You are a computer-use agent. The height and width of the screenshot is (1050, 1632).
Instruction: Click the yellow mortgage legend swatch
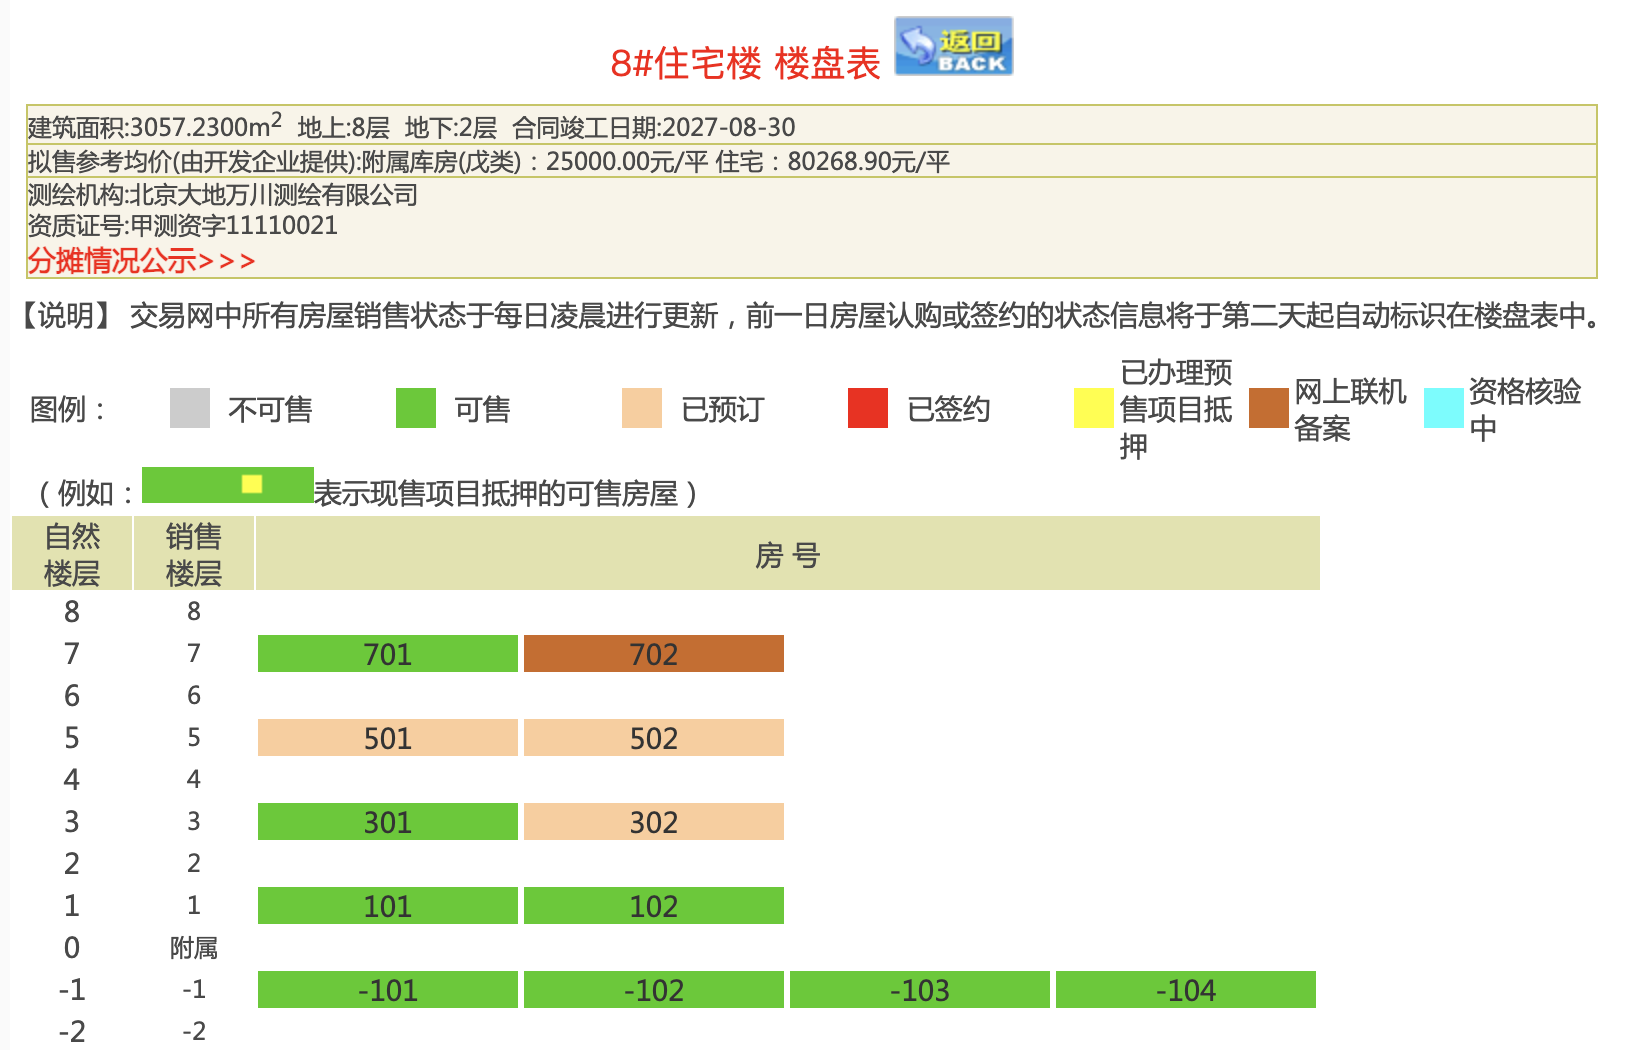[1093, 408]
